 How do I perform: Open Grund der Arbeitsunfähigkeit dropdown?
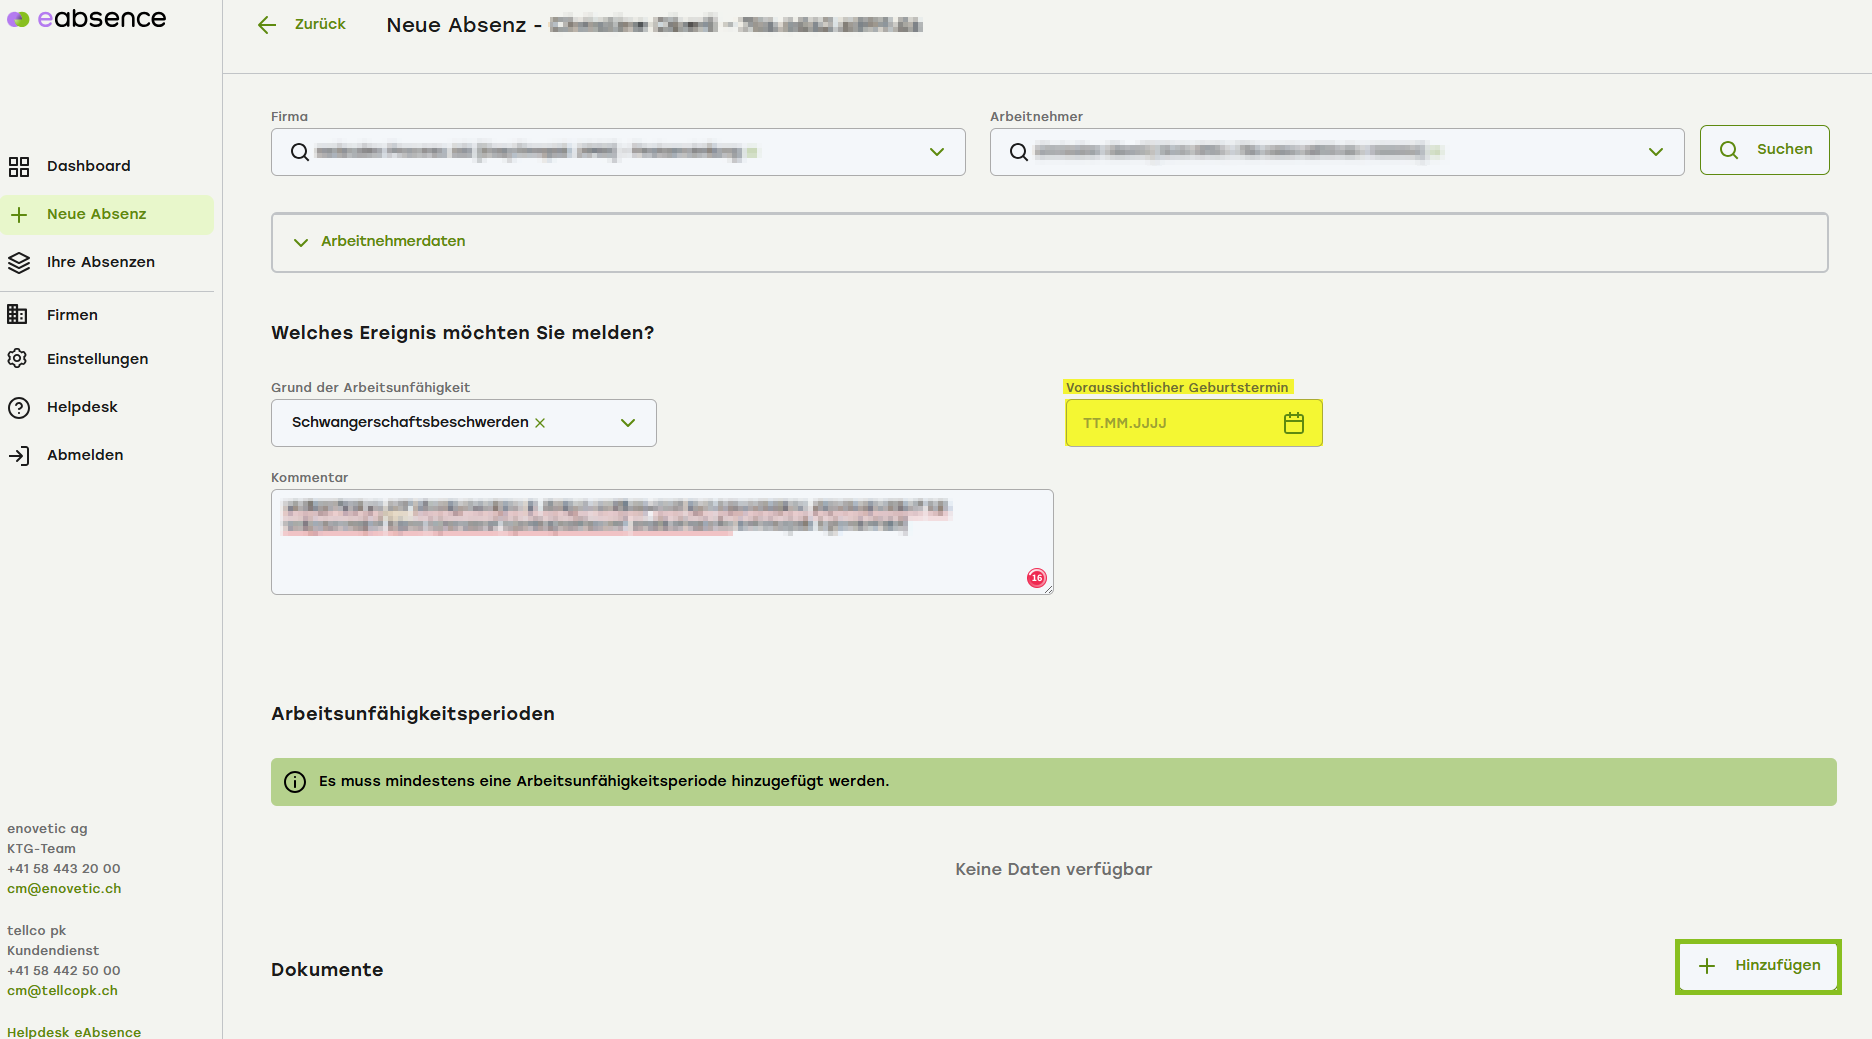click(627, 423)
